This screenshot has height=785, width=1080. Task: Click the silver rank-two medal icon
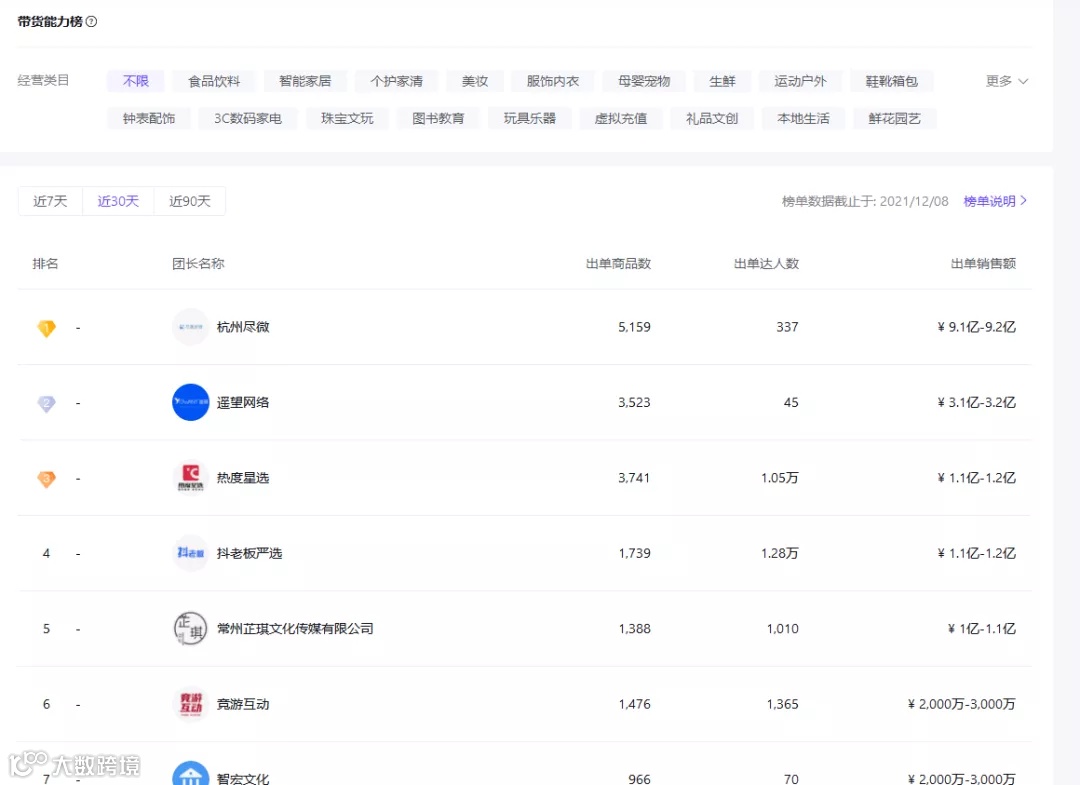46,404
